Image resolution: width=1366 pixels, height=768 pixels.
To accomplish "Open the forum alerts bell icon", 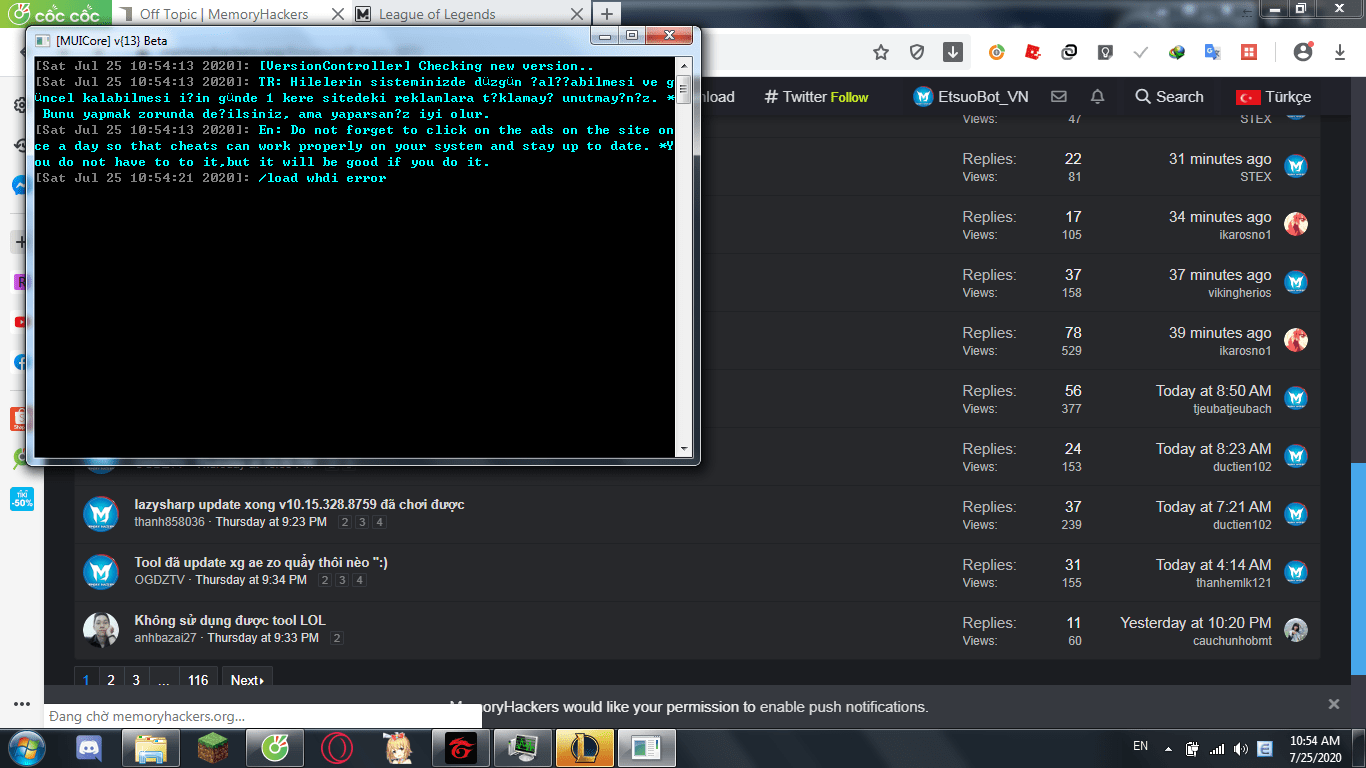I will pos(1097,97).
